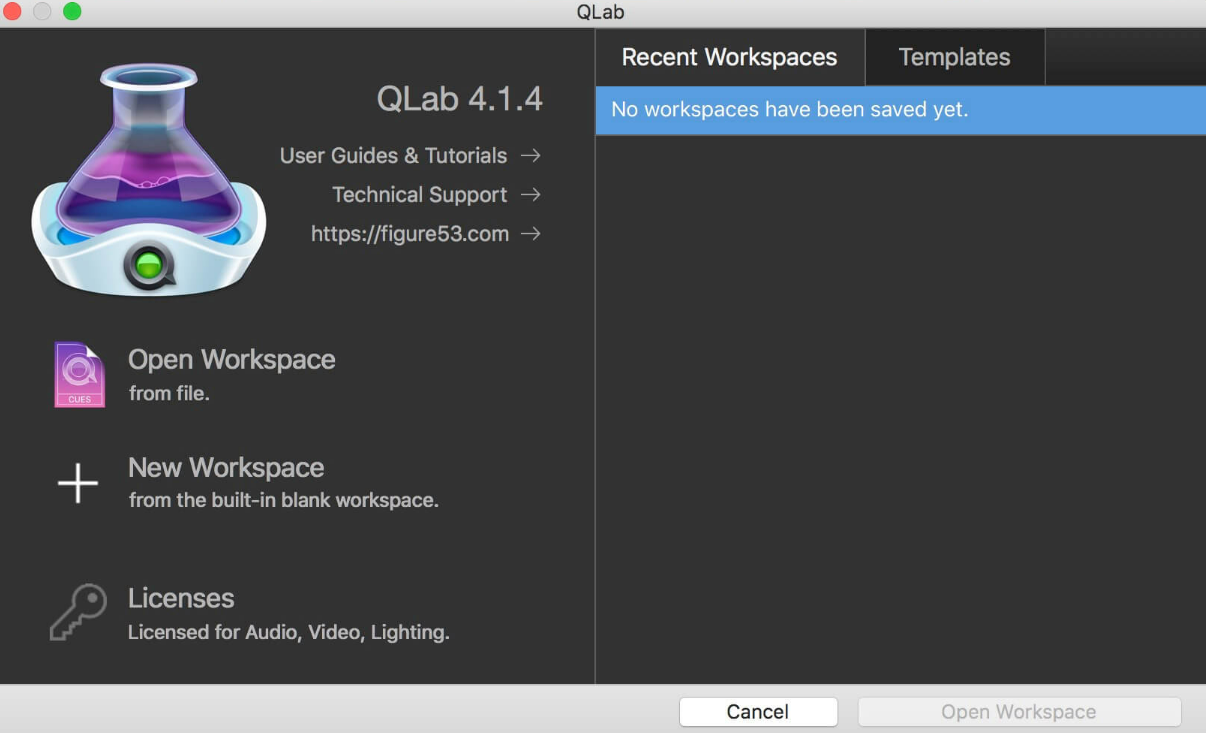Click 'Licensed for Audio, Video, Lighting.' text
This screenshot has height=733, width=1206.
click(289, 632)
